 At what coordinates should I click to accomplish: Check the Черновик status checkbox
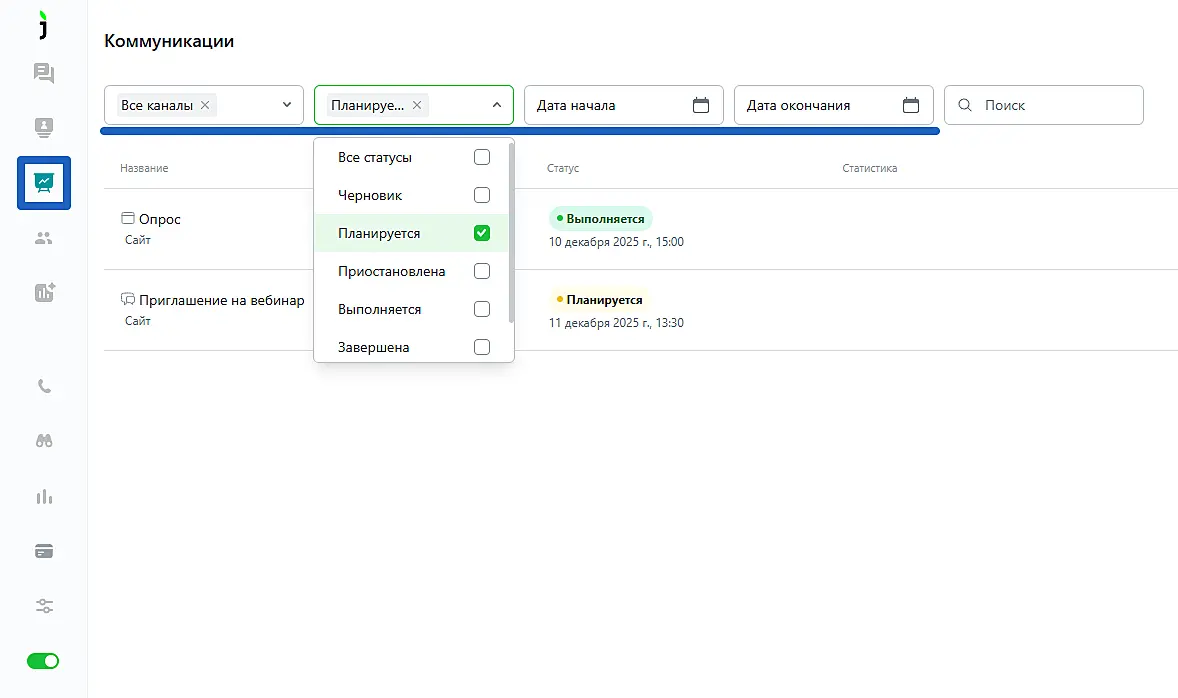[x=481, y=195]
